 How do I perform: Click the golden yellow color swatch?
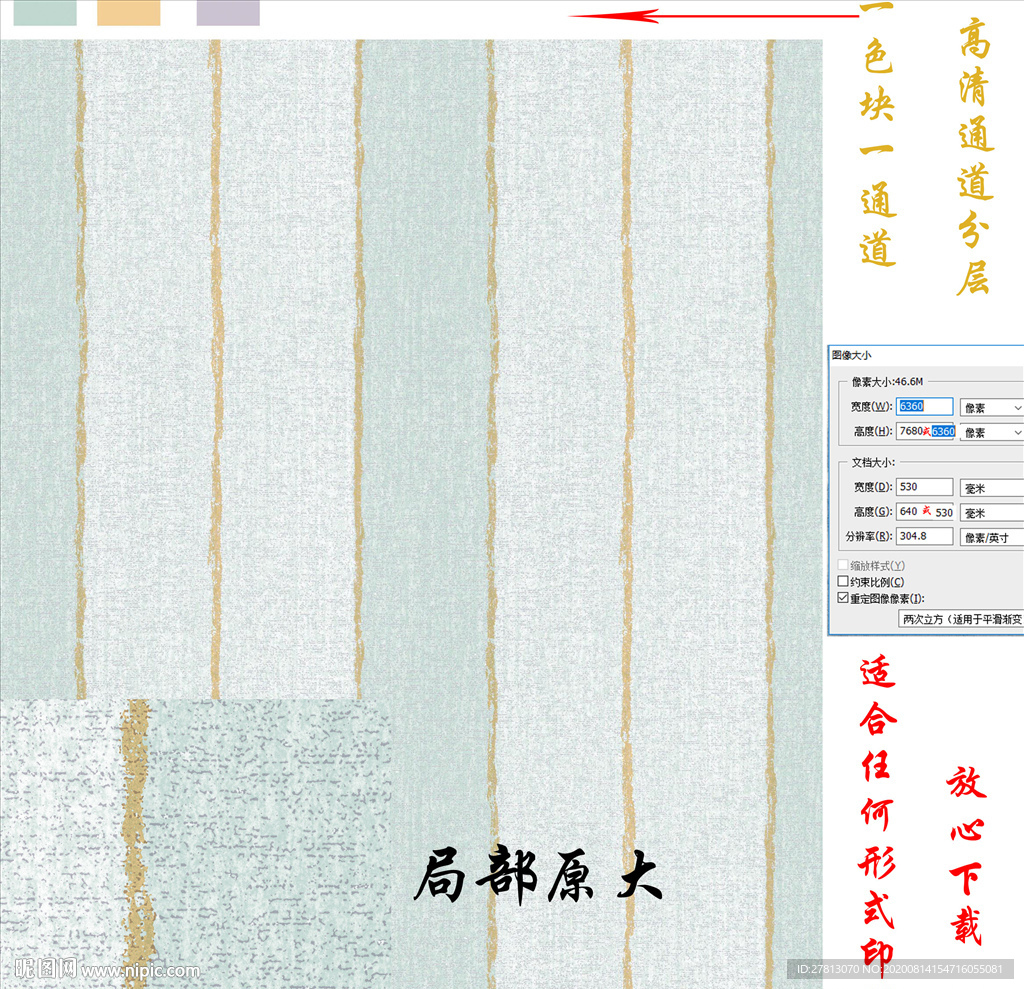129,12
